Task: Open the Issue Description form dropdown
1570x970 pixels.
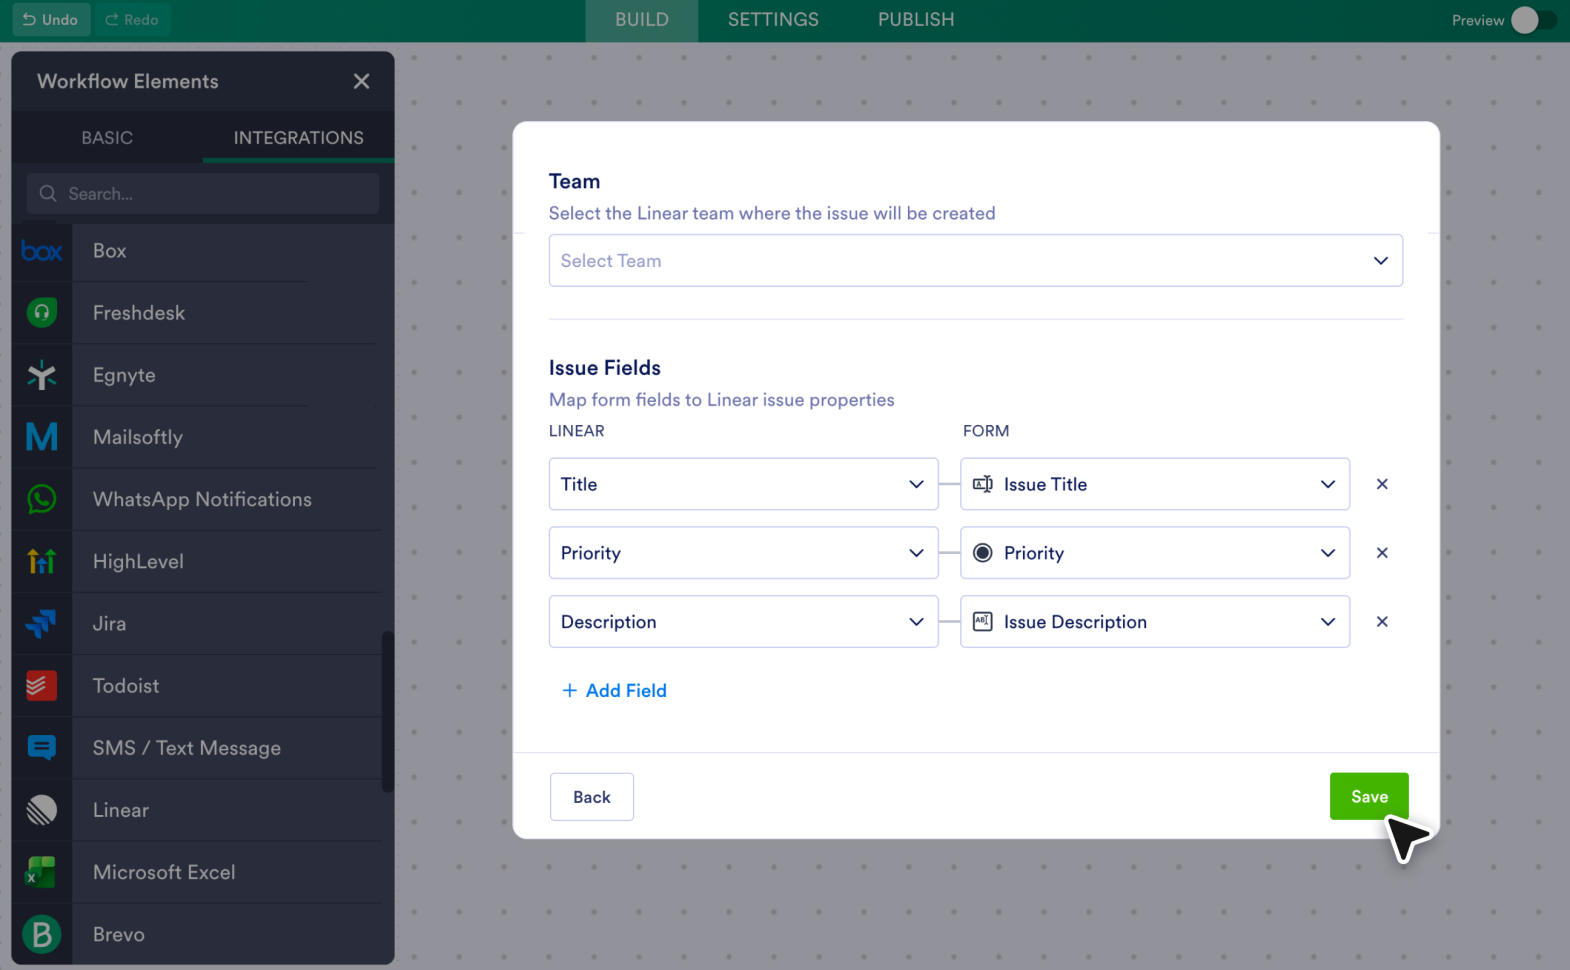Action: [x=1155, y=622]
